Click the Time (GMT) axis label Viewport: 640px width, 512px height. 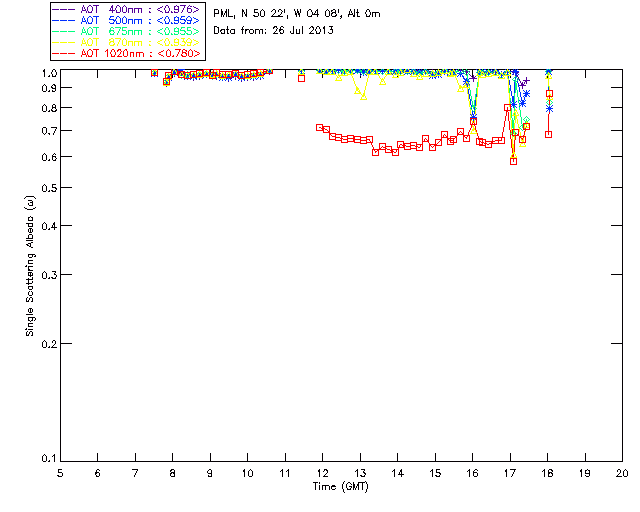click(341, 486)
